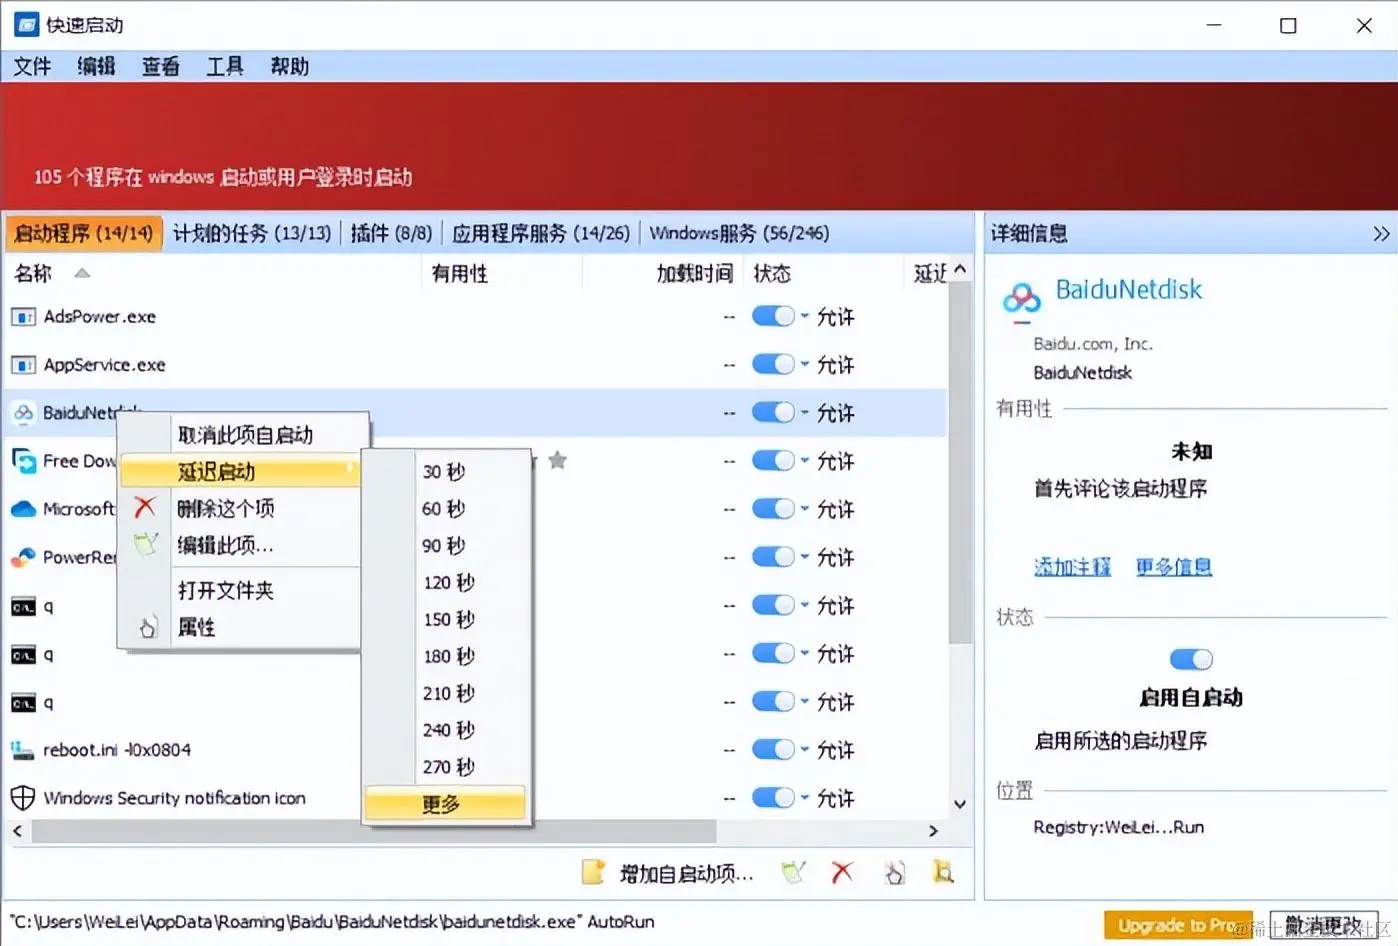Click the 添加注释 link
Image resolution: width=1398 pixels, height=946 pixels.
tap(1072, 567)
